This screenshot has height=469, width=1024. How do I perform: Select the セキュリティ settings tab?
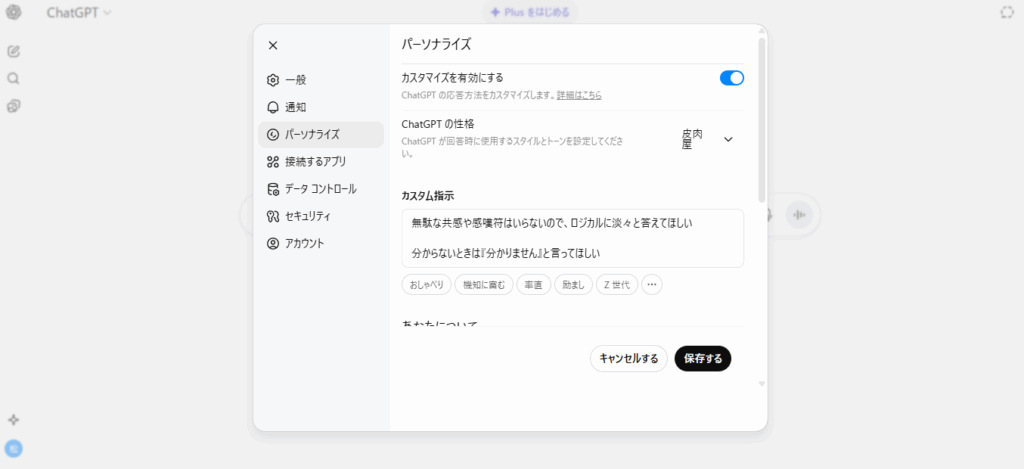[307, 216]
